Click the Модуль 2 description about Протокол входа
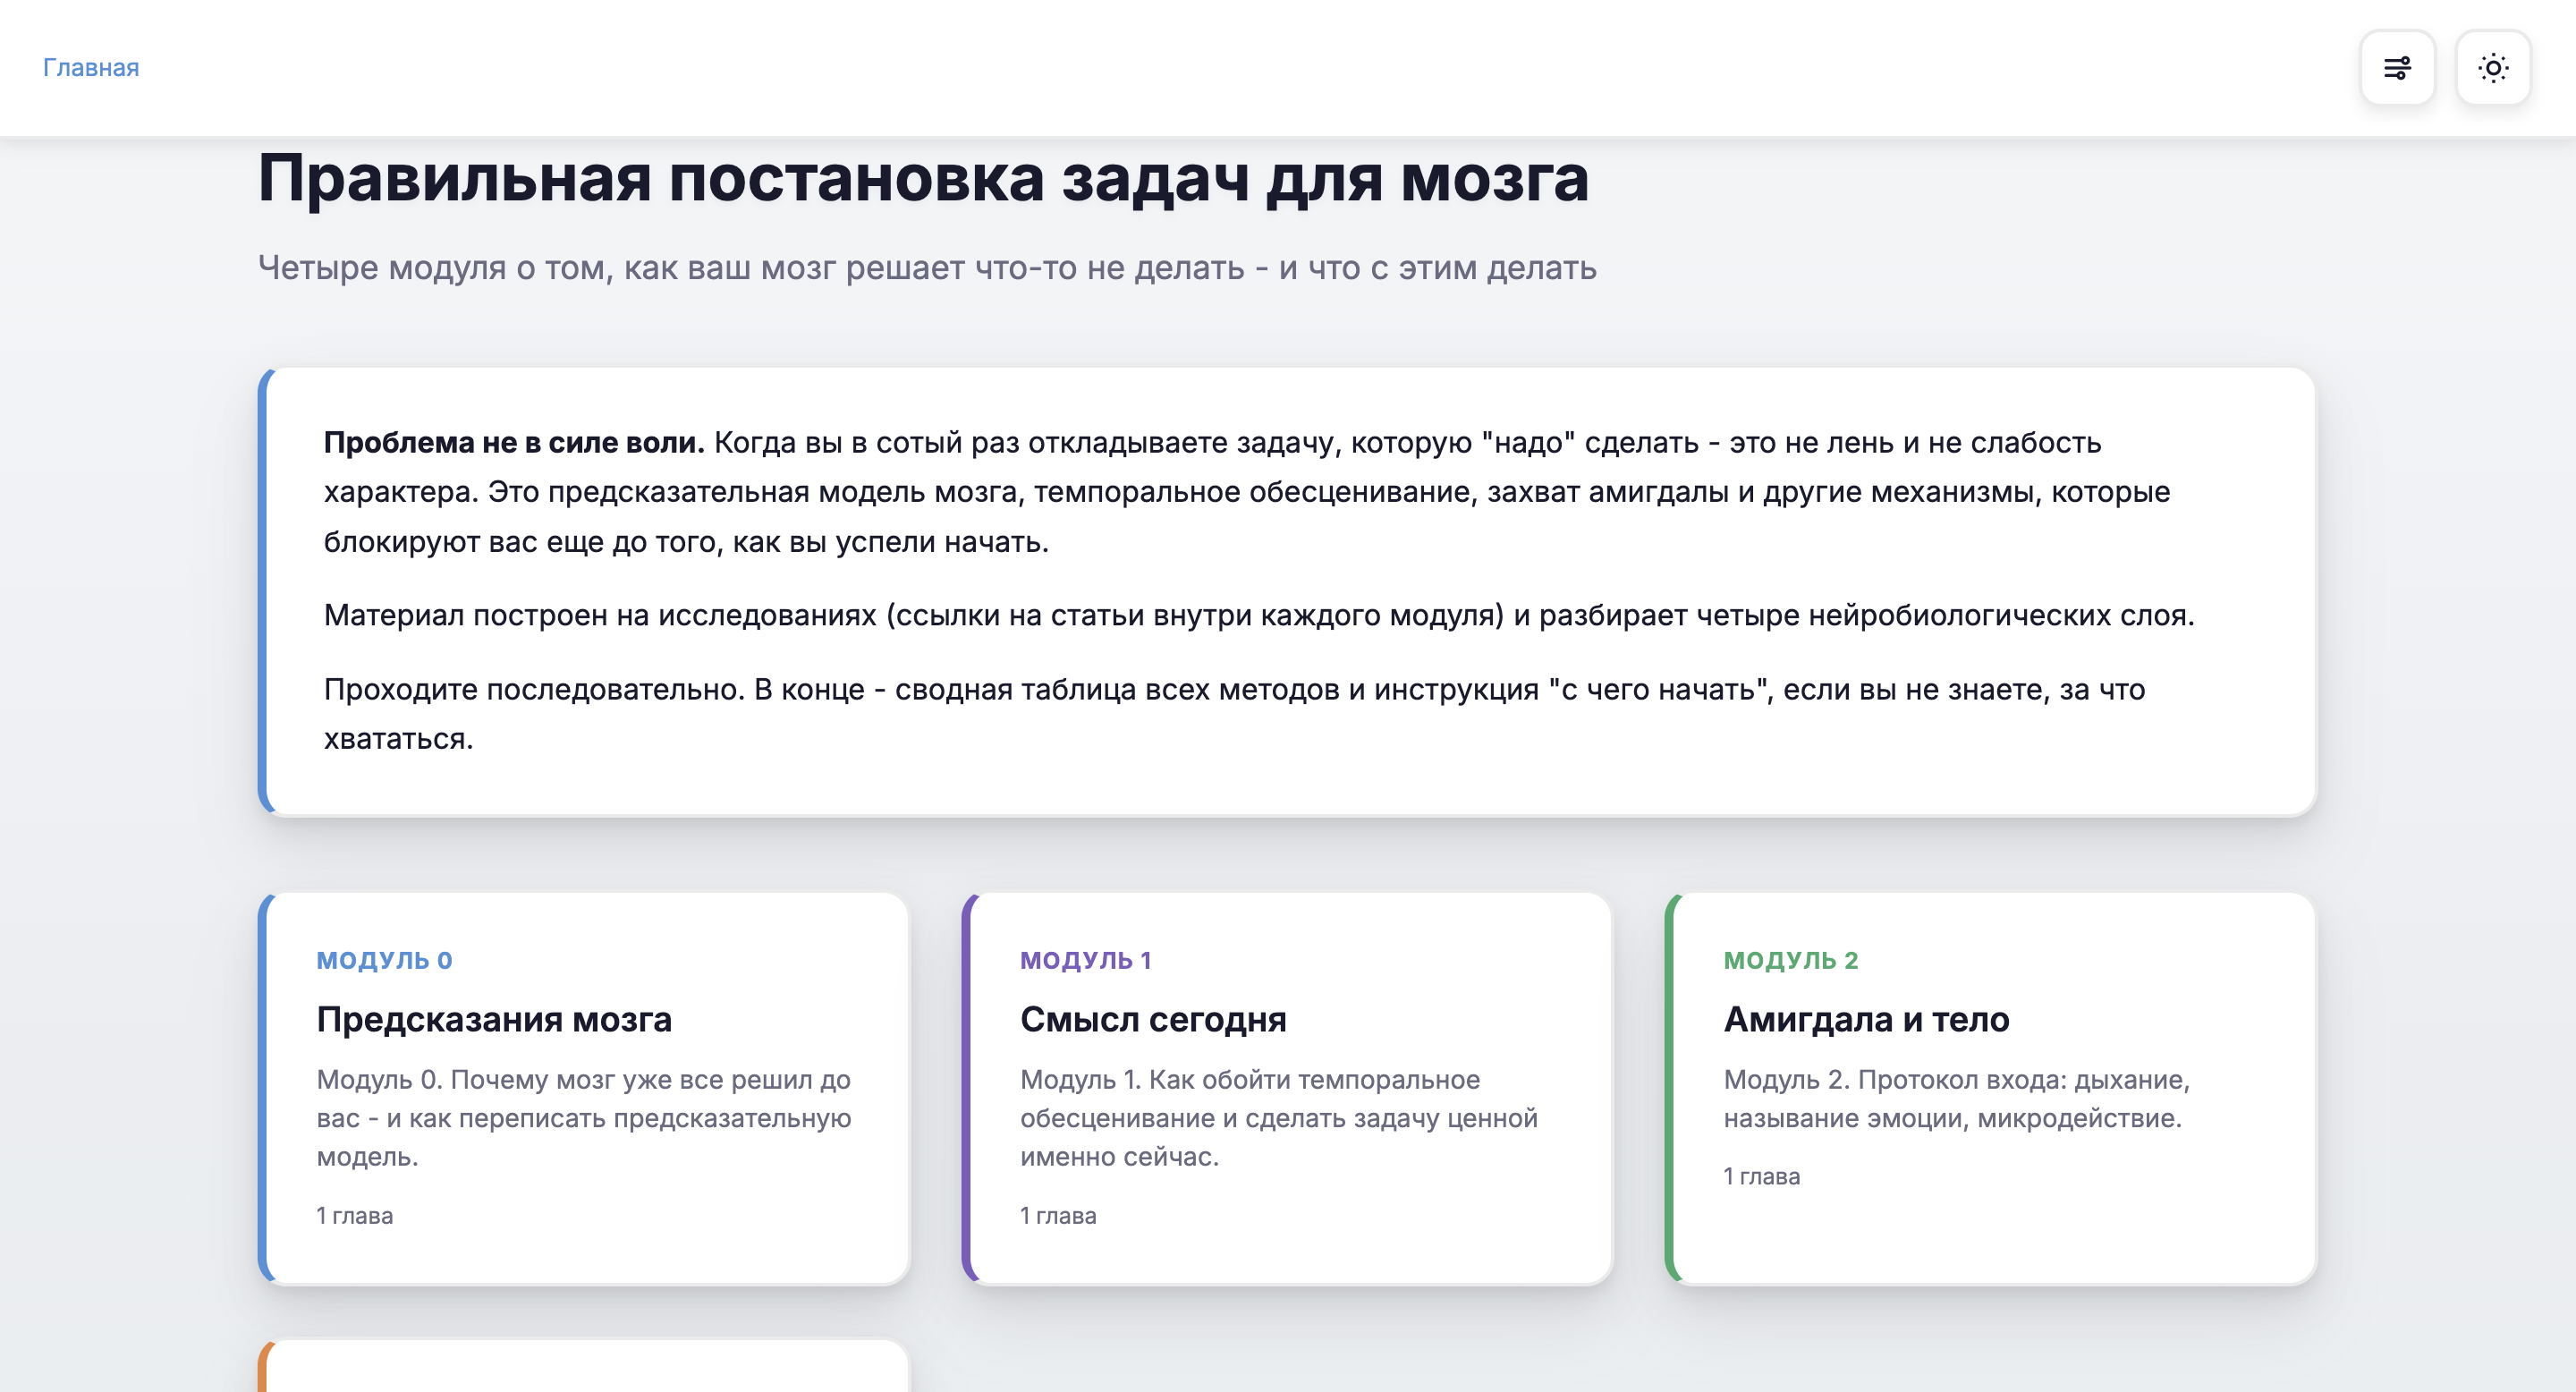Screen dimensions: 2576x1392 coord(1956,1099)
